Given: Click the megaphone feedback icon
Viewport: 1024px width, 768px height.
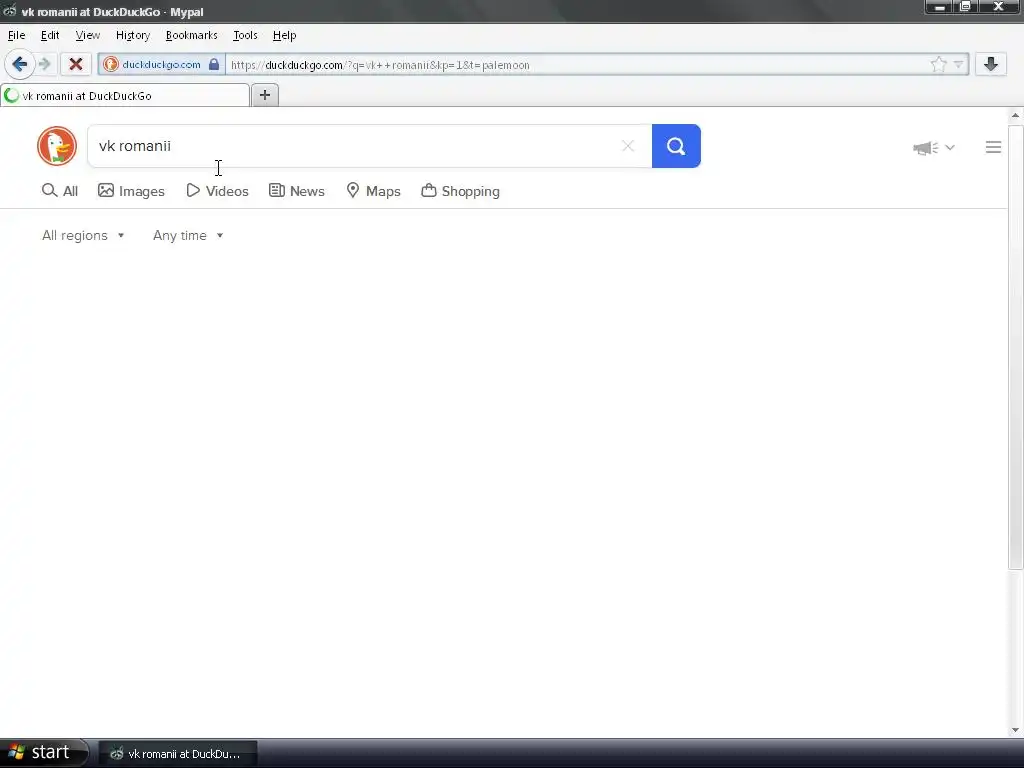Looking at the screenshot, I should point(925,148).
